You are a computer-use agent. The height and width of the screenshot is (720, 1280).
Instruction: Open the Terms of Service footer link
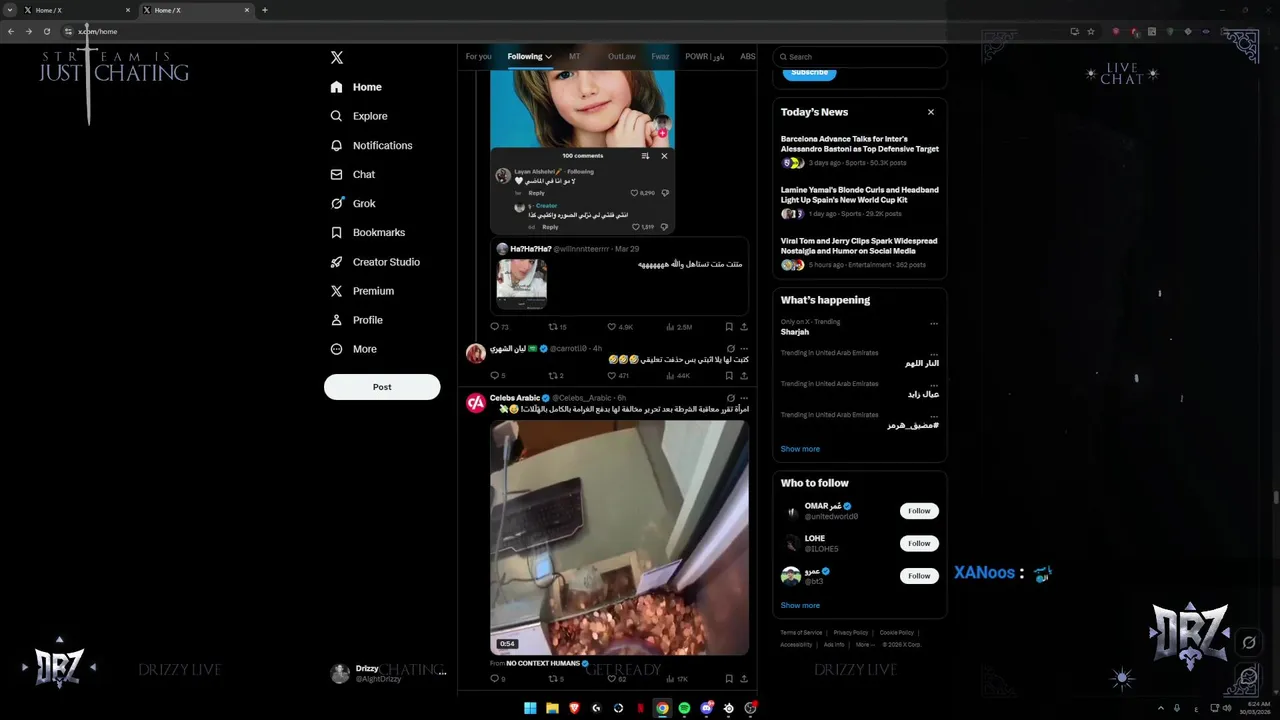[801, 633]
